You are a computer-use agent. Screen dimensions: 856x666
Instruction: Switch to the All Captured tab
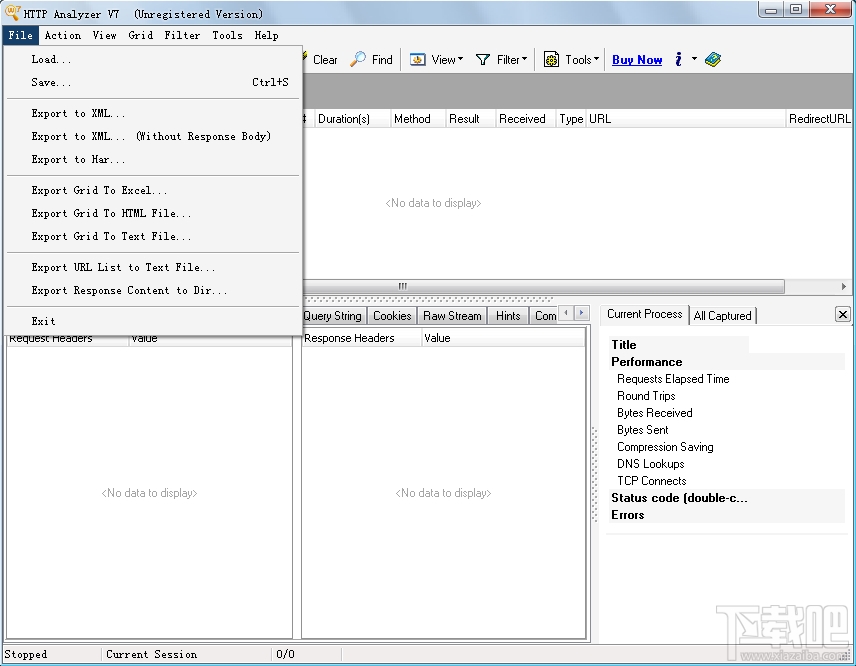723,315
